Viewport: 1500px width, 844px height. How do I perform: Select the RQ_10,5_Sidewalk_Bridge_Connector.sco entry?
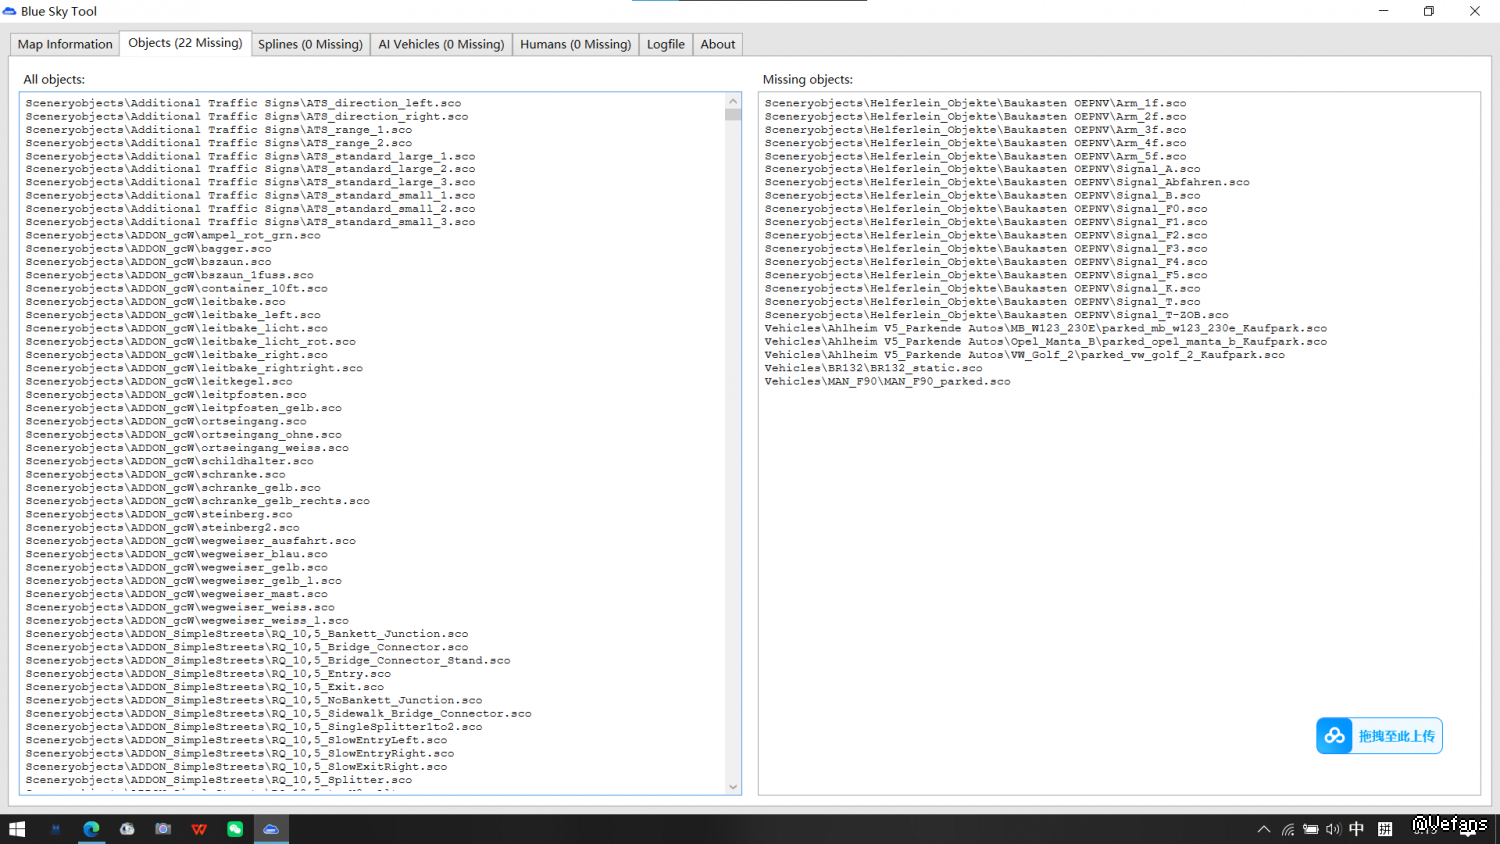(x=279, y=713)
